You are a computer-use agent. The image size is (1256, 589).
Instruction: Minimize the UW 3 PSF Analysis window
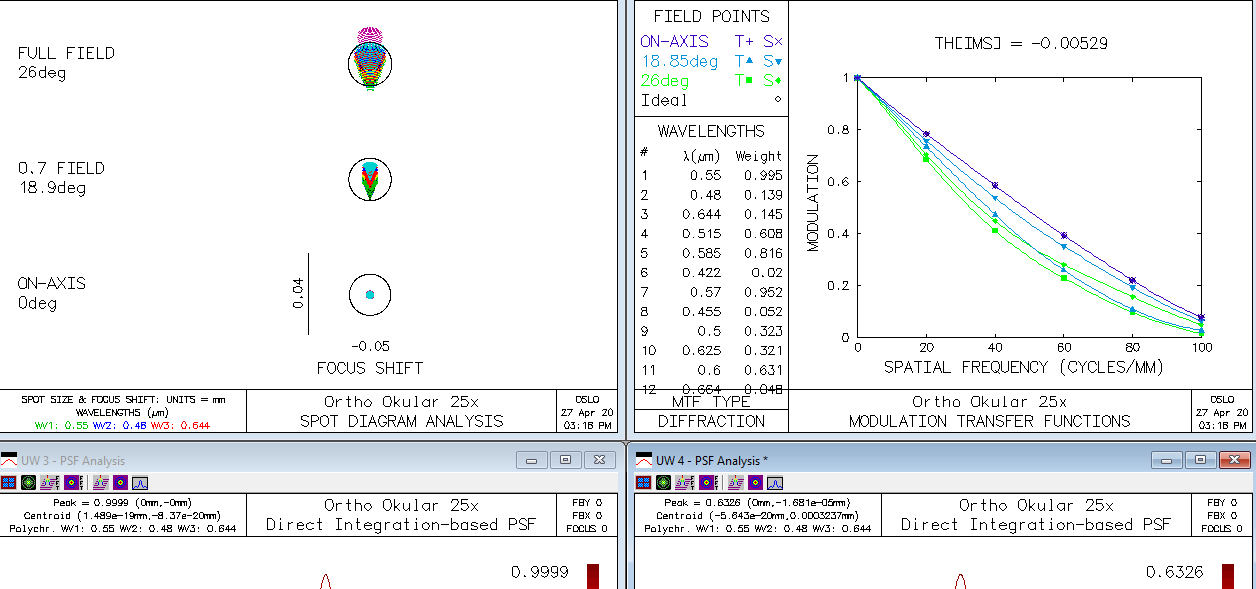(531, 460)
